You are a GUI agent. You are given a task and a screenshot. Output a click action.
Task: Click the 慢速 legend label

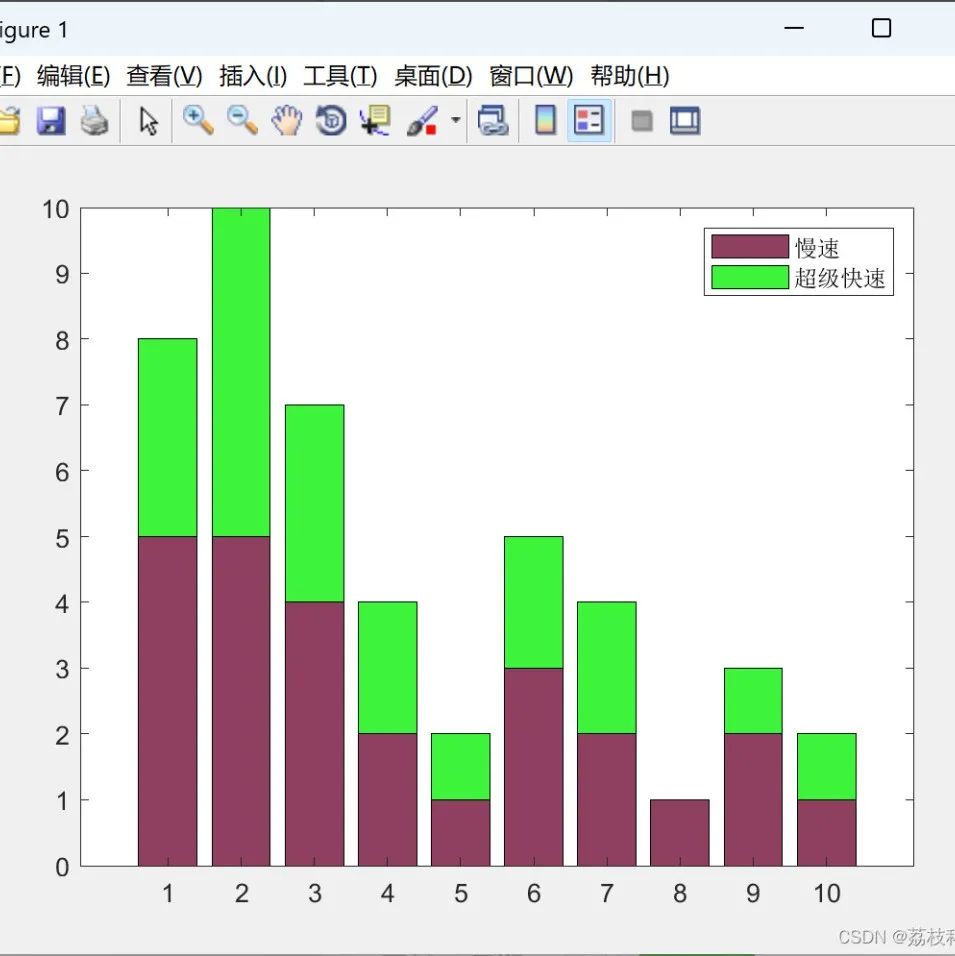point(817,248)
